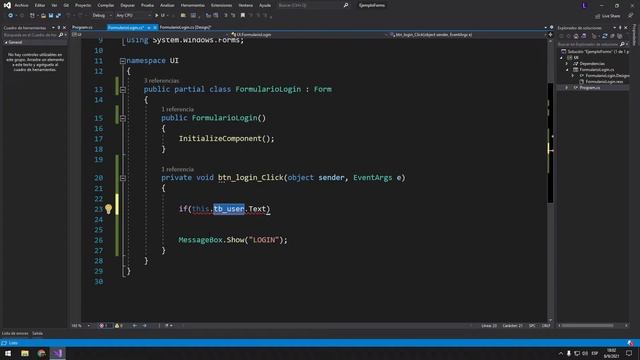Open the Any CPU platform dropdown
The image size is (640, 360).
click(133, 16)
